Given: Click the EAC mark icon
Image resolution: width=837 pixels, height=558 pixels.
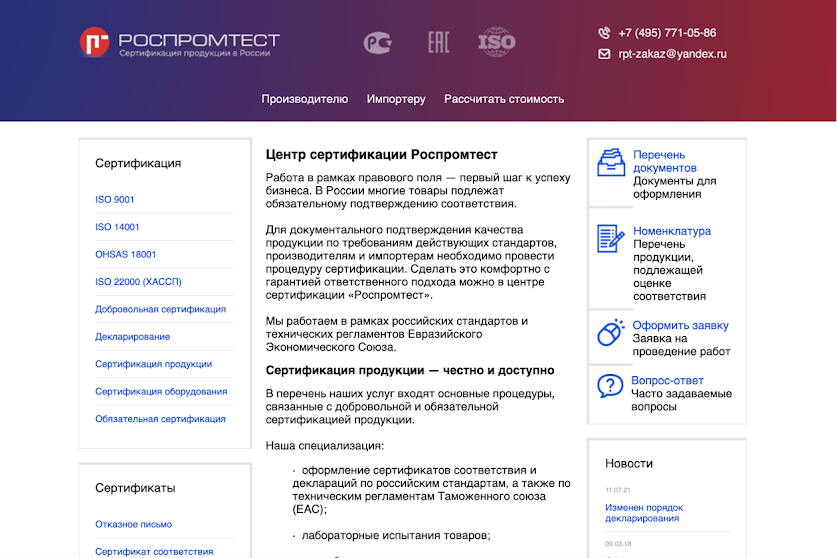Looking at the screenshot, I should 438,42.
